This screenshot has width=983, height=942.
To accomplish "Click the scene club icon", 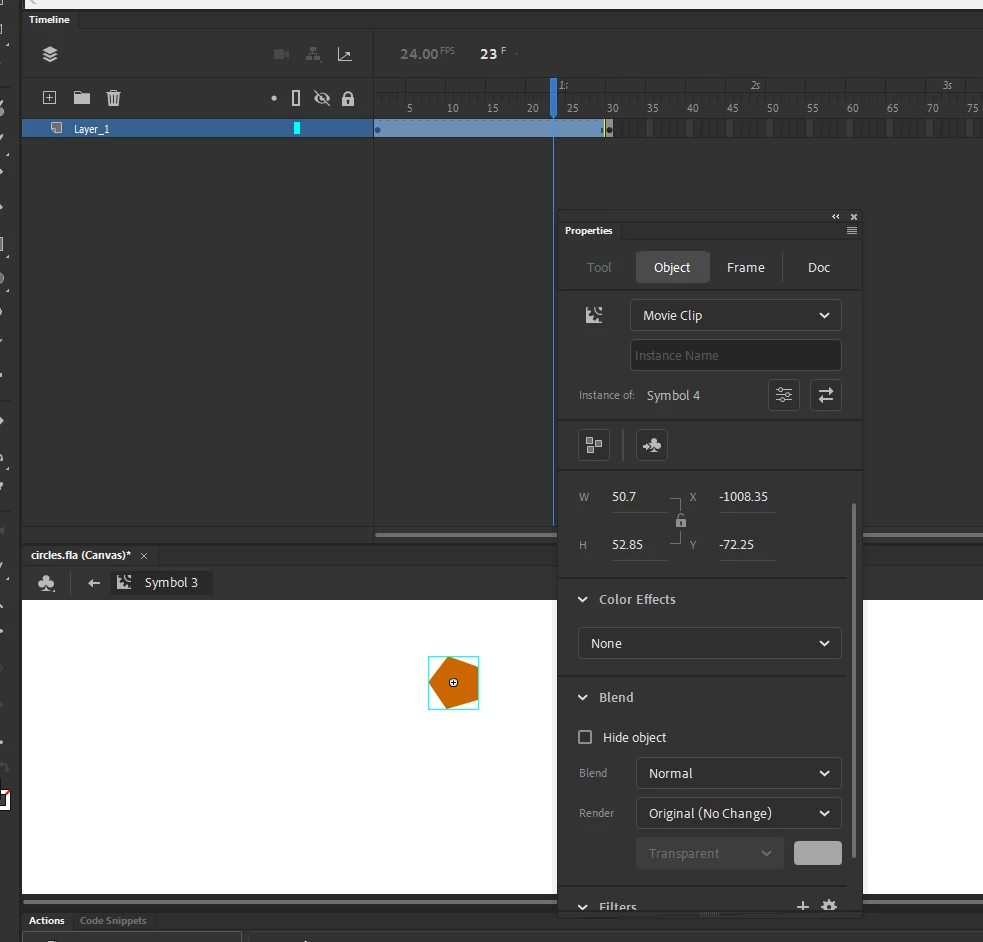I will 46,584.
